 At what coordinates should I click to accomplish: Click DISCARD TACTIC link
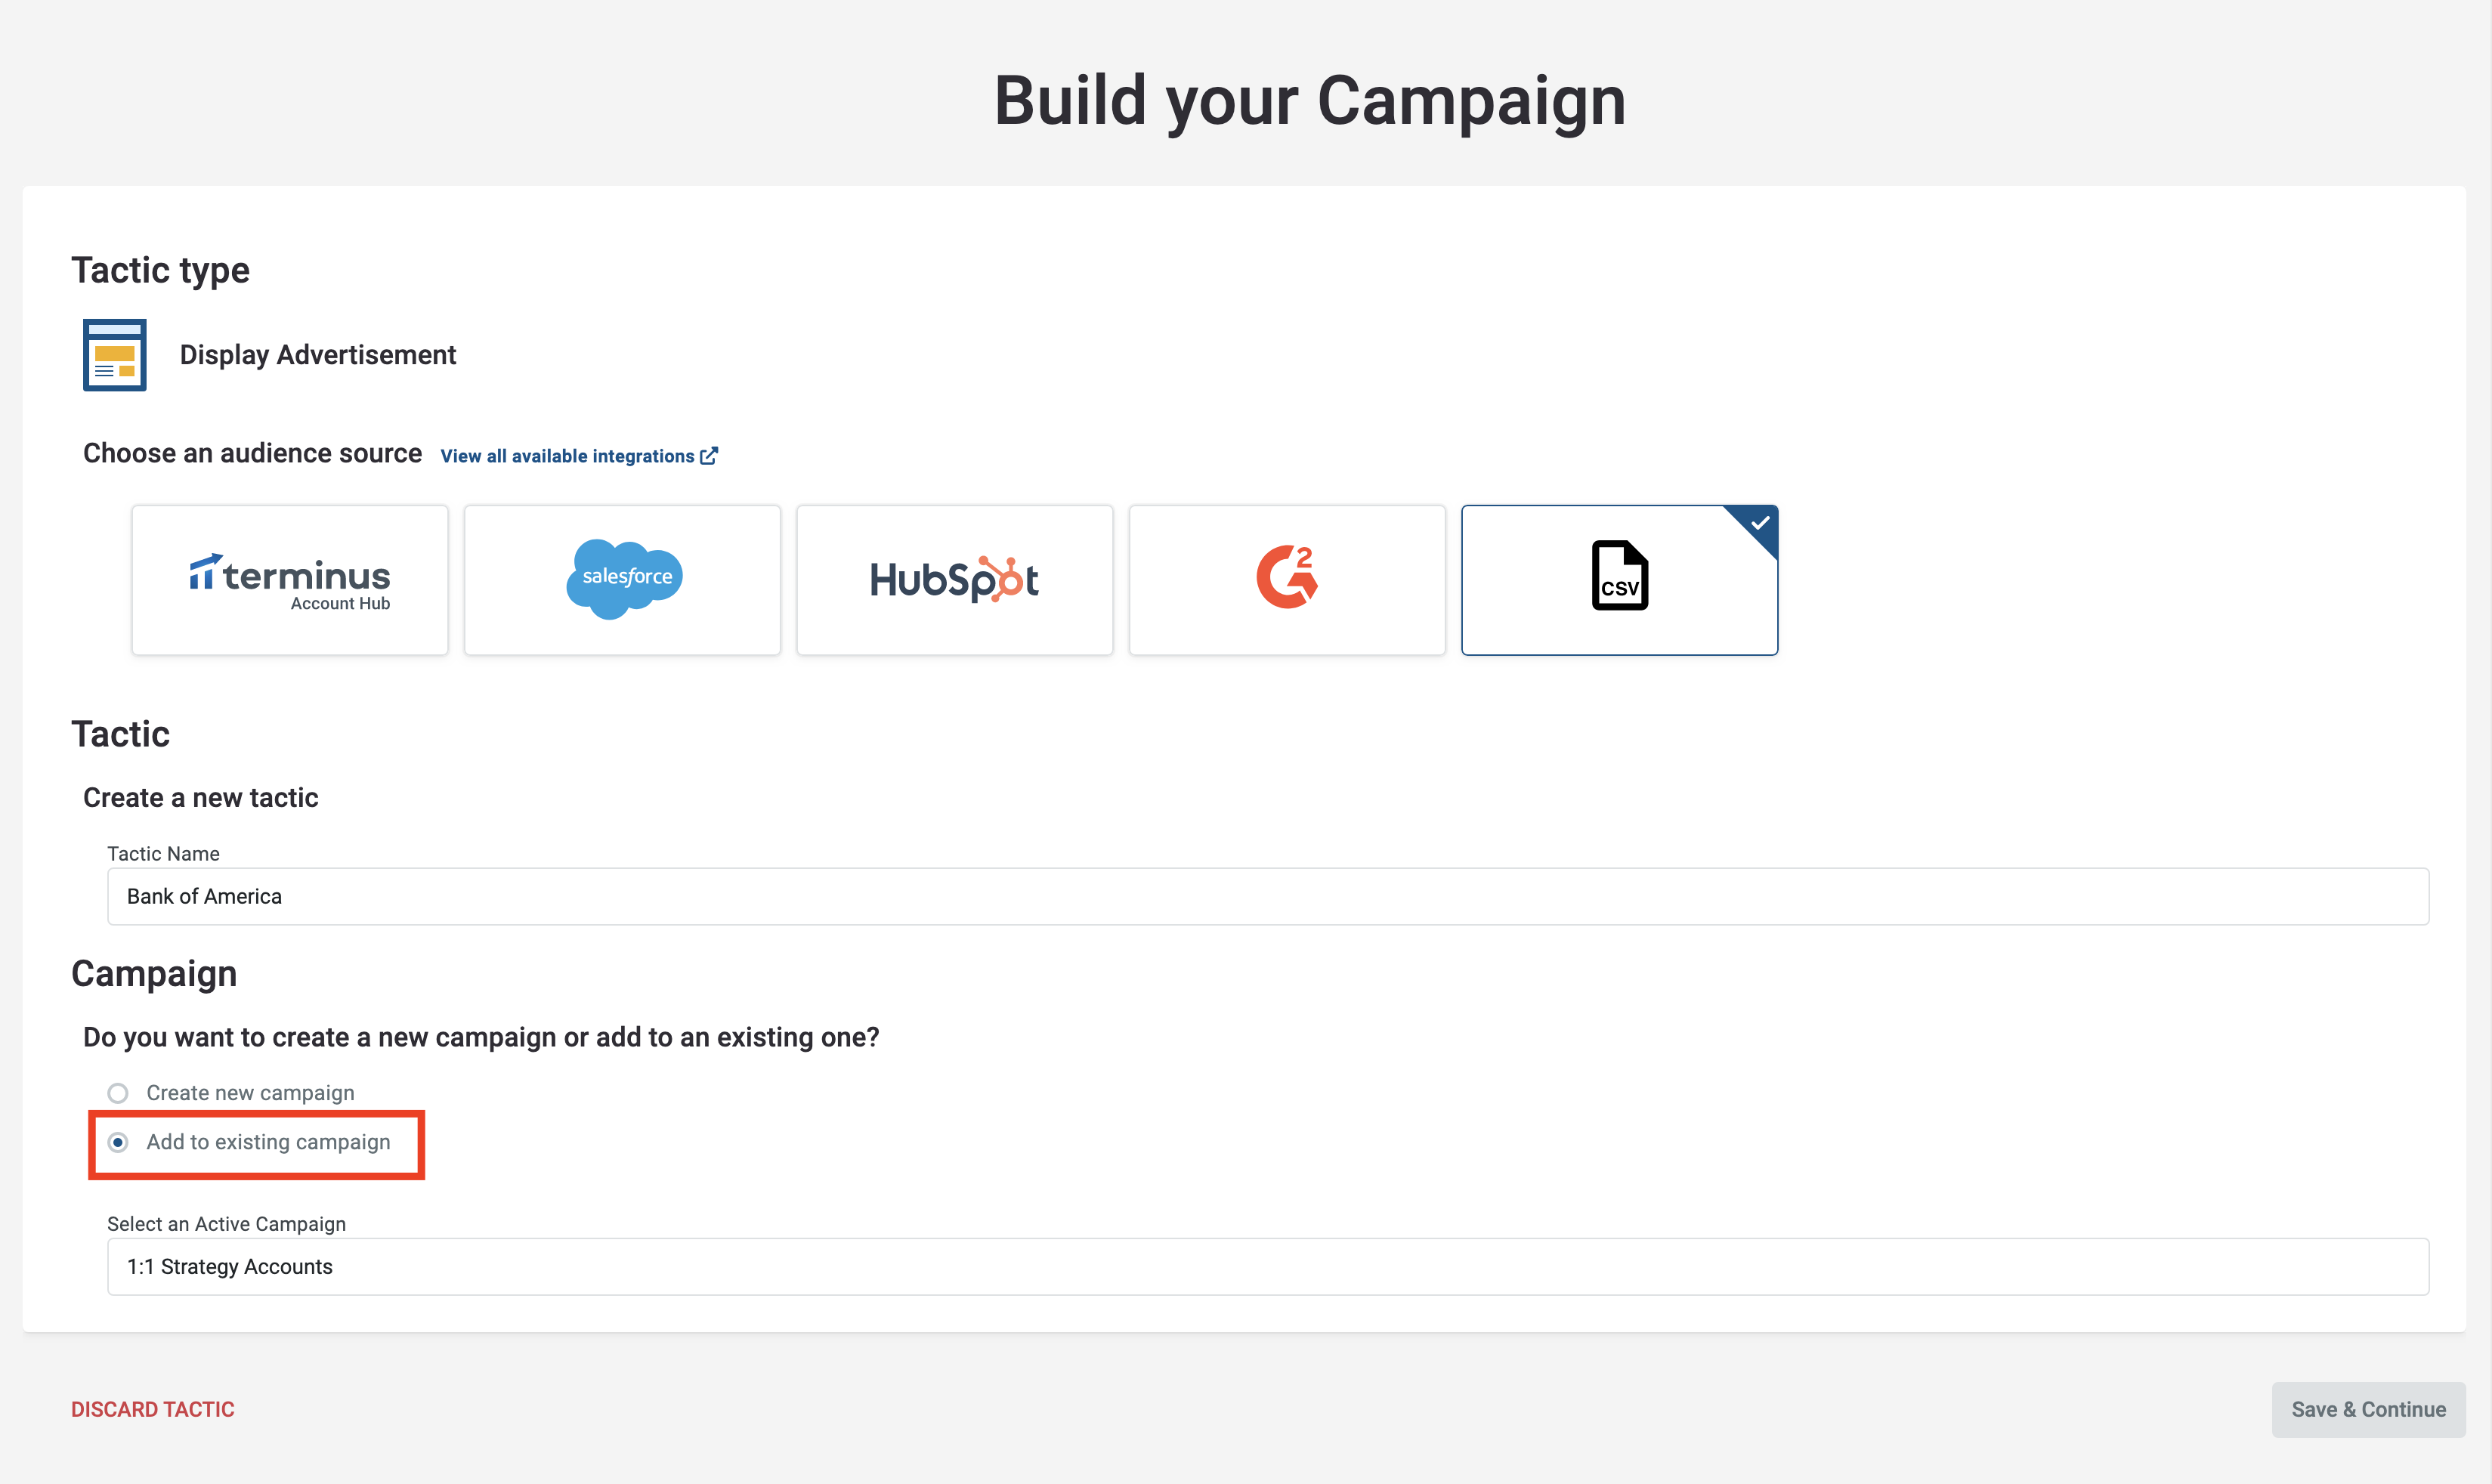click(153, 1409)
